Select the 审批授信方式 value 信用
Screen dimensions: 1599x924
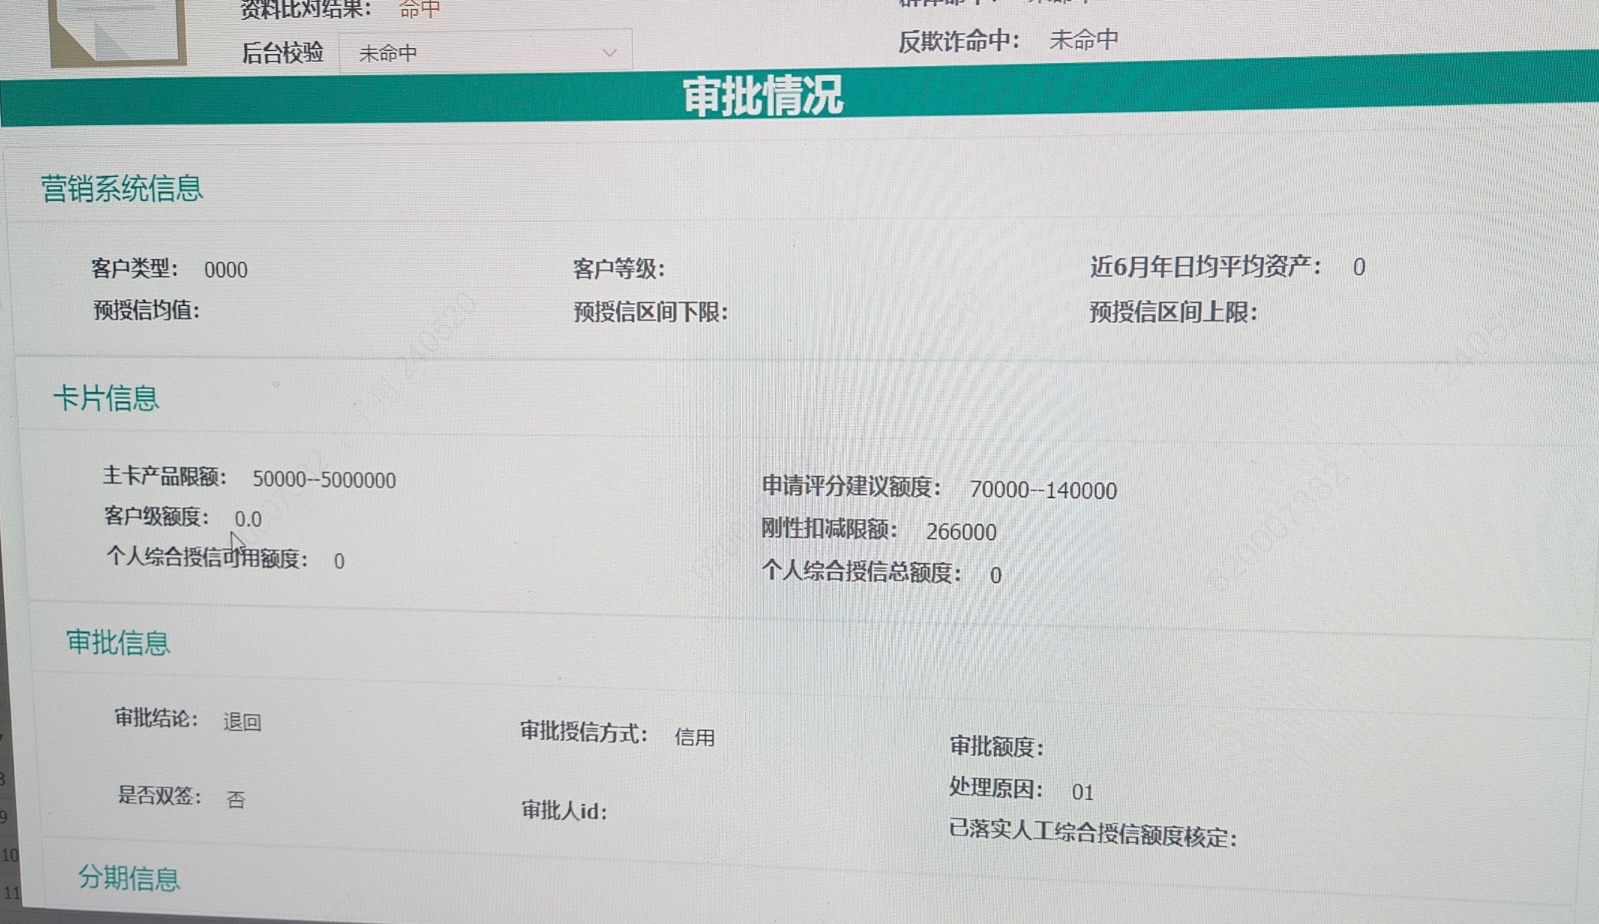(x=694, y=737)
